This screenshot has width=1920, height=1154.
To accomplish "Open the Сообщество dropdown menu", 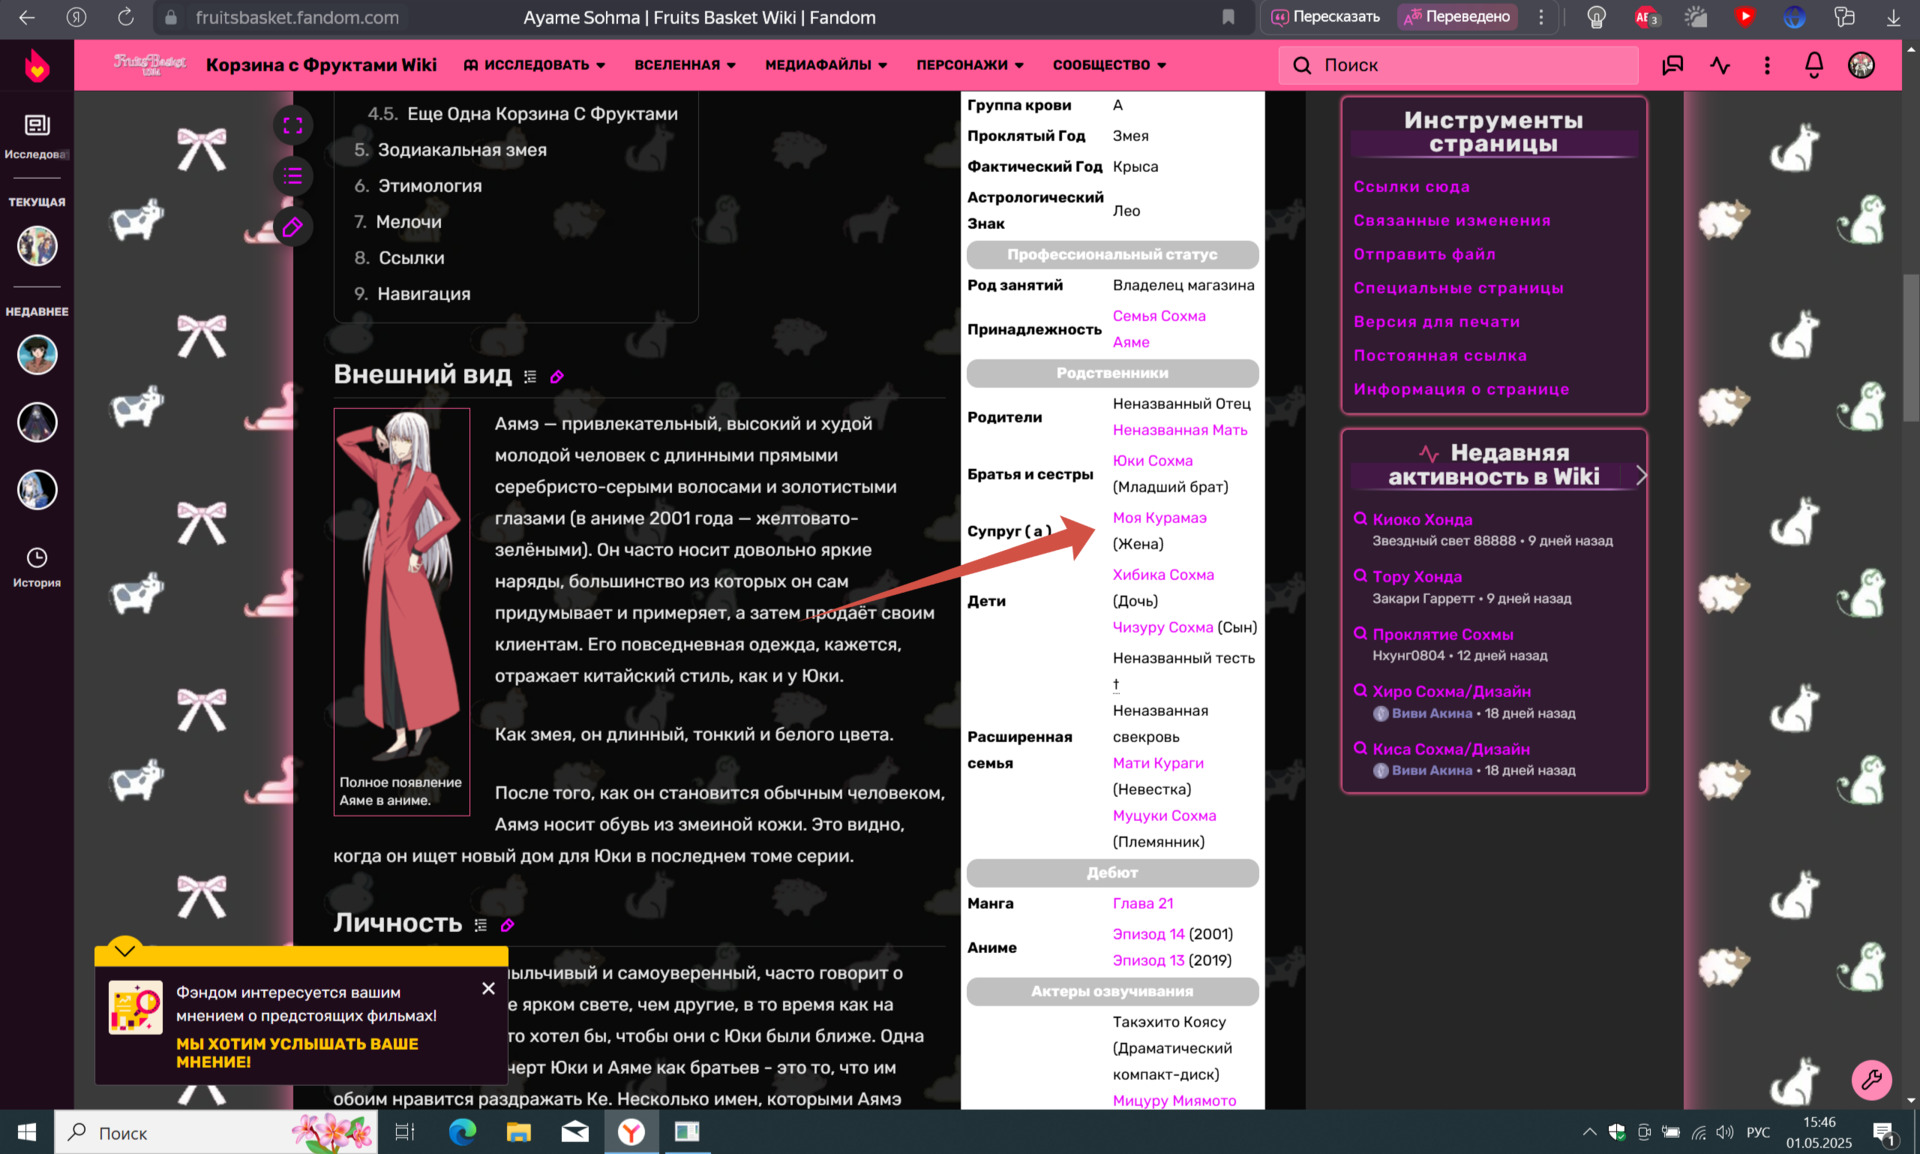I will click(1109, 65).
